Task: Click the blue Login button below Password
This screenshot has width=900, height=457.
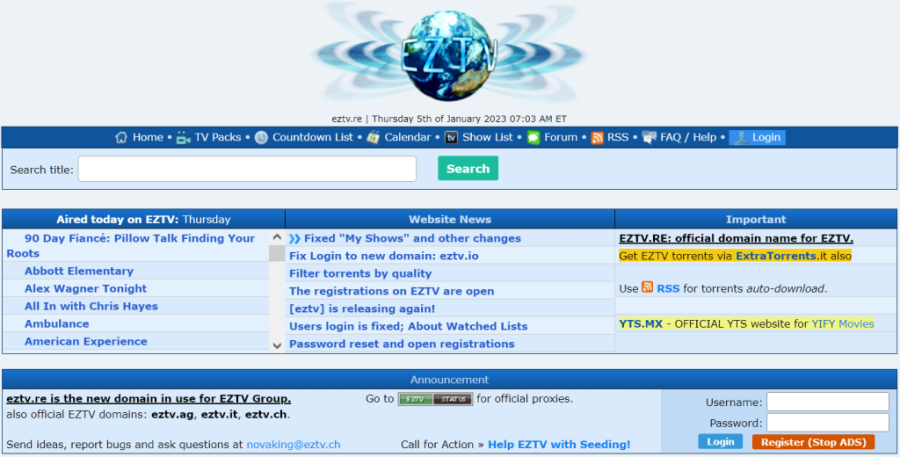Action: click(720, 441)
